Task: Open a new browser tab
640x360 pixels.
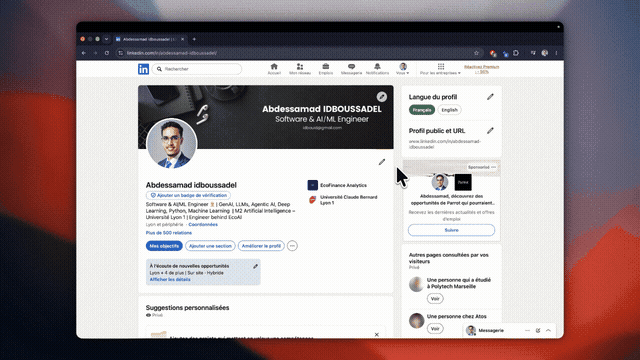Action: [x=194, y=39]
